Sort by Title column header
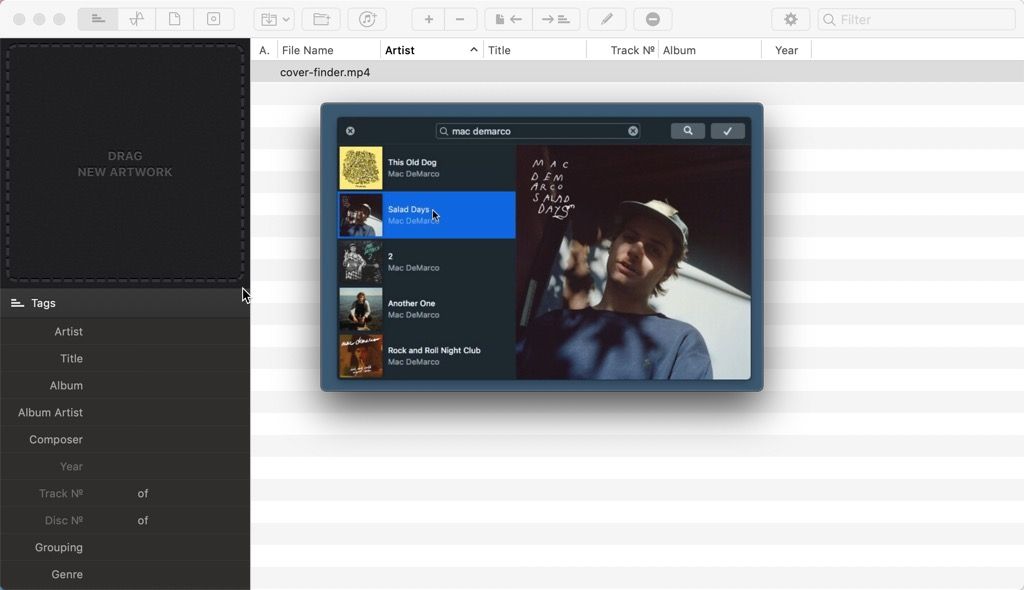Viewport: 1024px width, 590px height. [535, 50]
